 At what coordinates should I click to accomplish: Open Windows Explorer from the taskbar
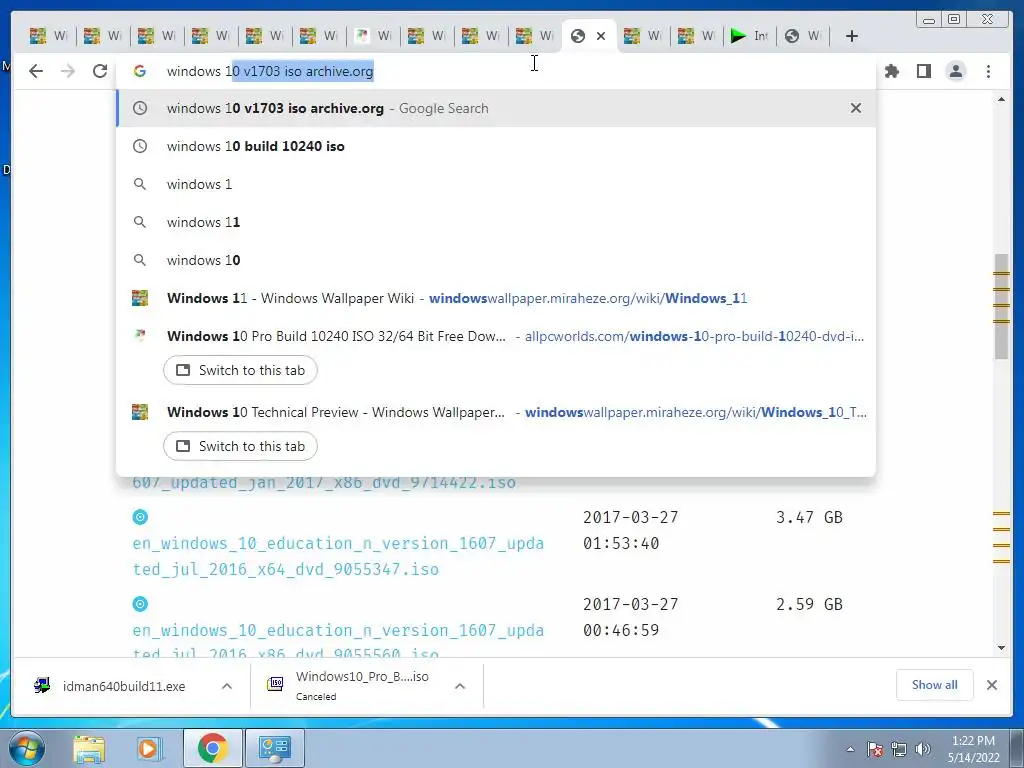click(89, 748)
